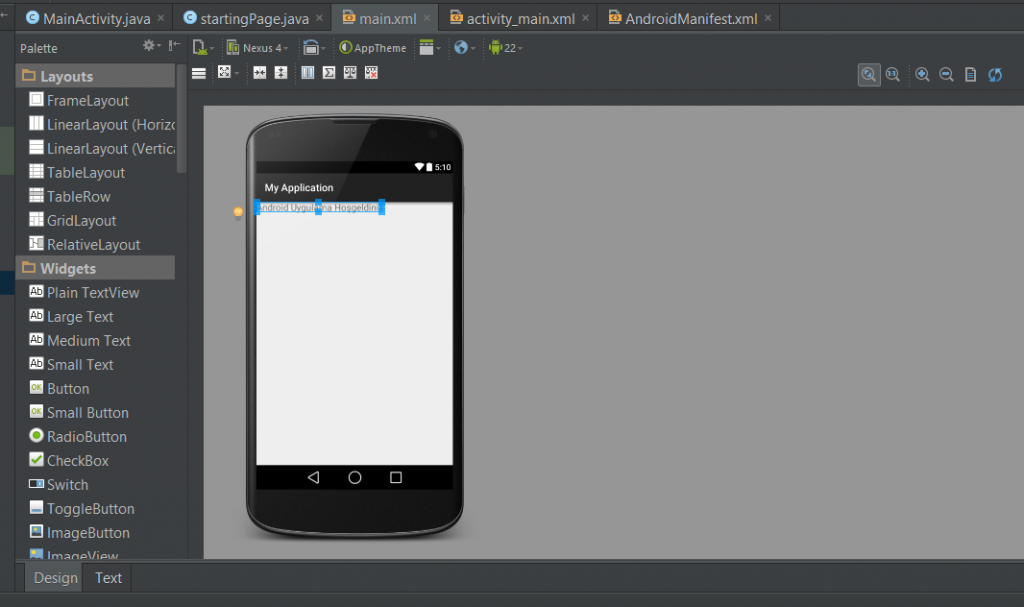Zoom in on the layout preview
This screenshot has width=1024, height=607.
pyautogui.click(x=922, y=74)
